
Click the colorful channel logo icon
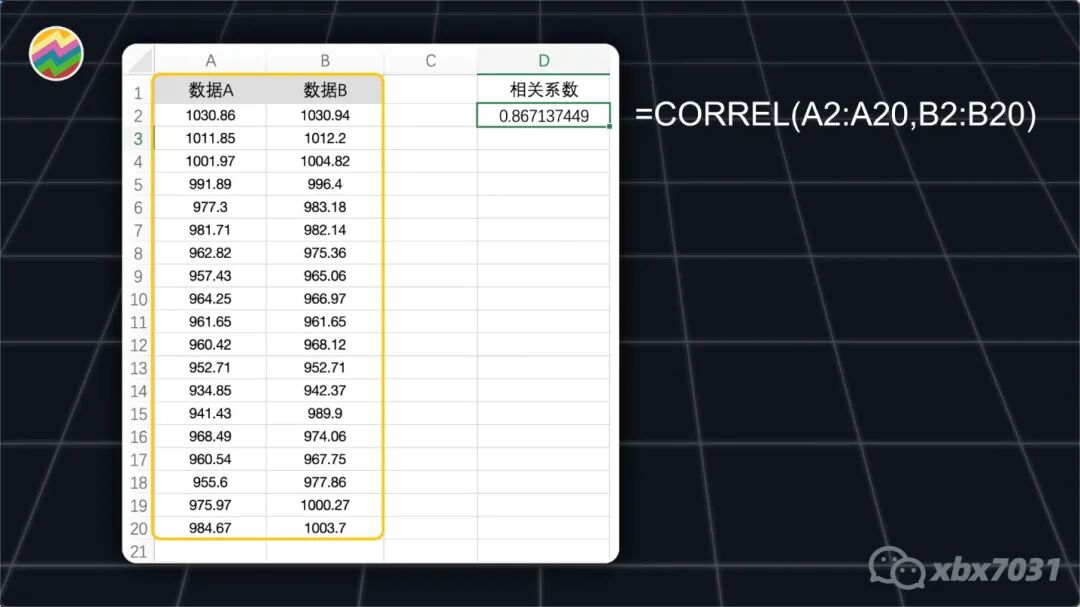coord(56,54)
